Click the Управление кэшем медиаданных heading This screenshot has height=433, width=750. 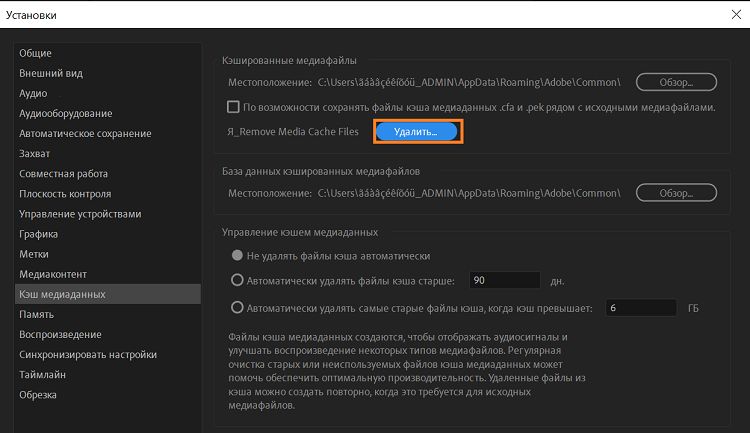click(300, 233)
